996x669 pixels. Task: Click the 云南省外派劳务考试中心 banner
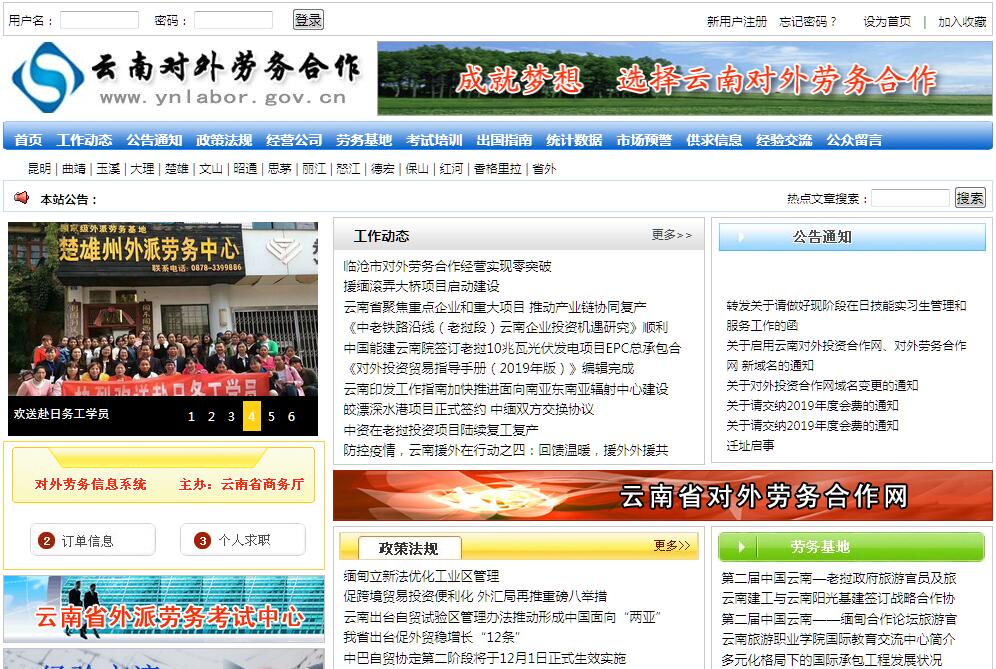click(x=164, y=609)
